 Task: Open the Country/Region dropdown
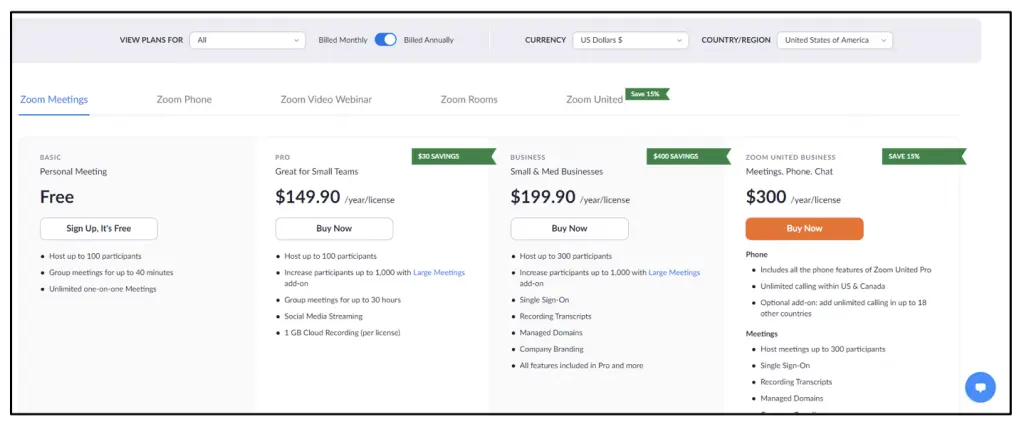click(x=835, y=40)
